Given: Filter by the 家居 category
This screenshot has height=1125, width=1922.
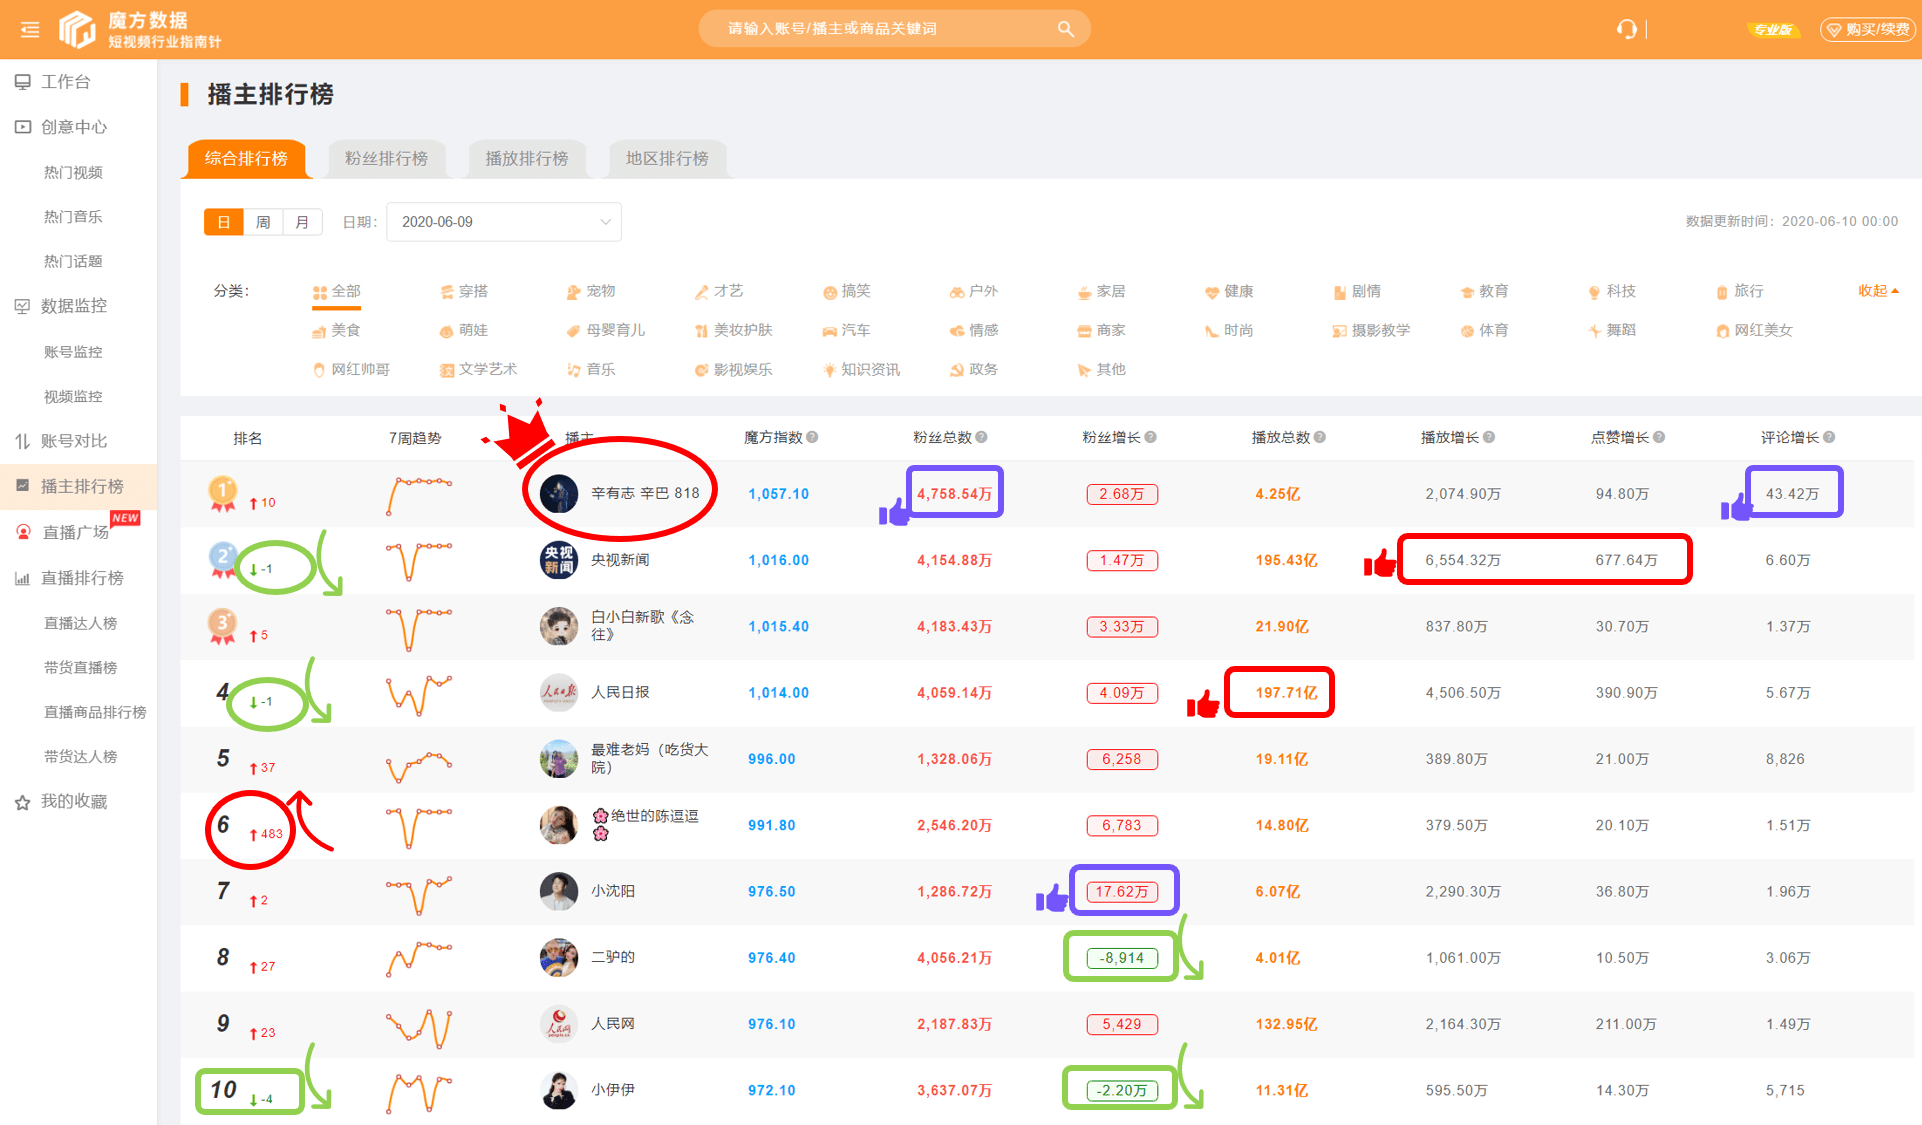Looking at the screenshot, I should (x=1101, y=292).
